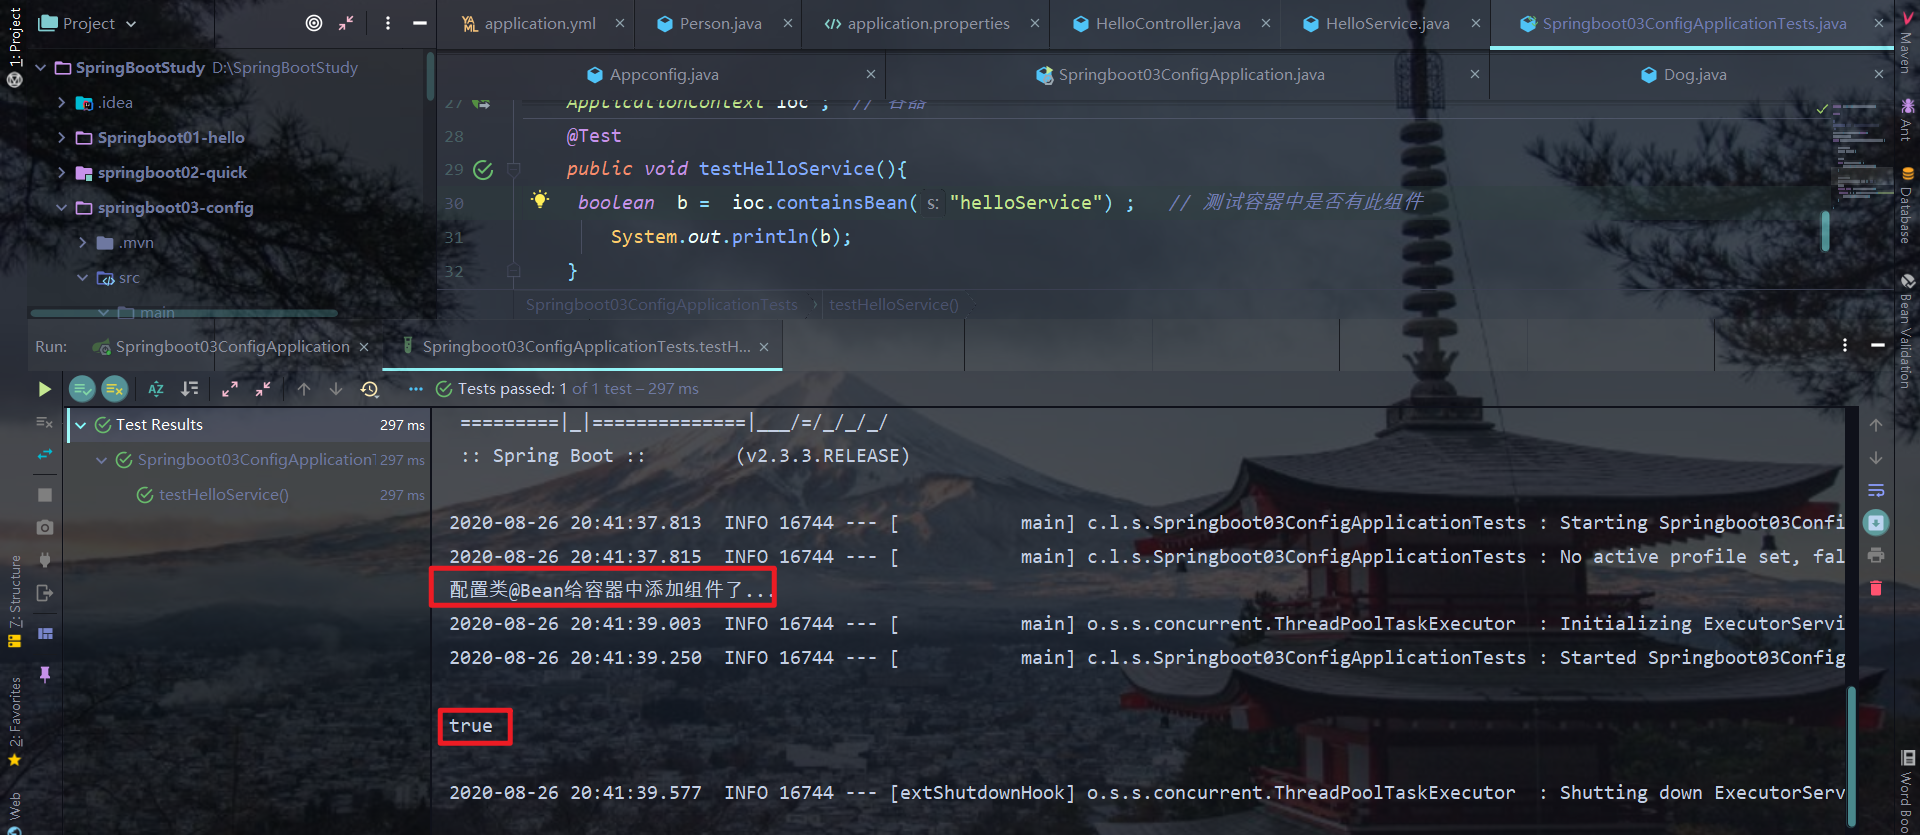The width and height of the screenshot is (1920, 835).
Task: Click the lightbulb intention icon on line 30
Action: click(x=540, y=199)
